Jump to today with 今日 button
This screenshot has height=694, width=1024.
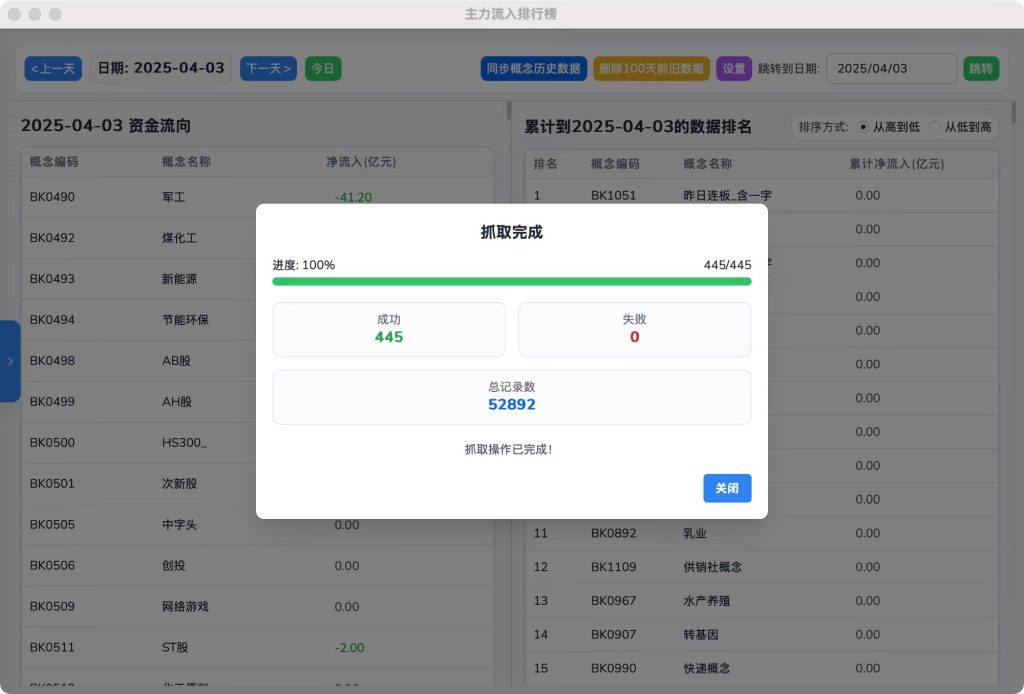click(x=322, y=69)
